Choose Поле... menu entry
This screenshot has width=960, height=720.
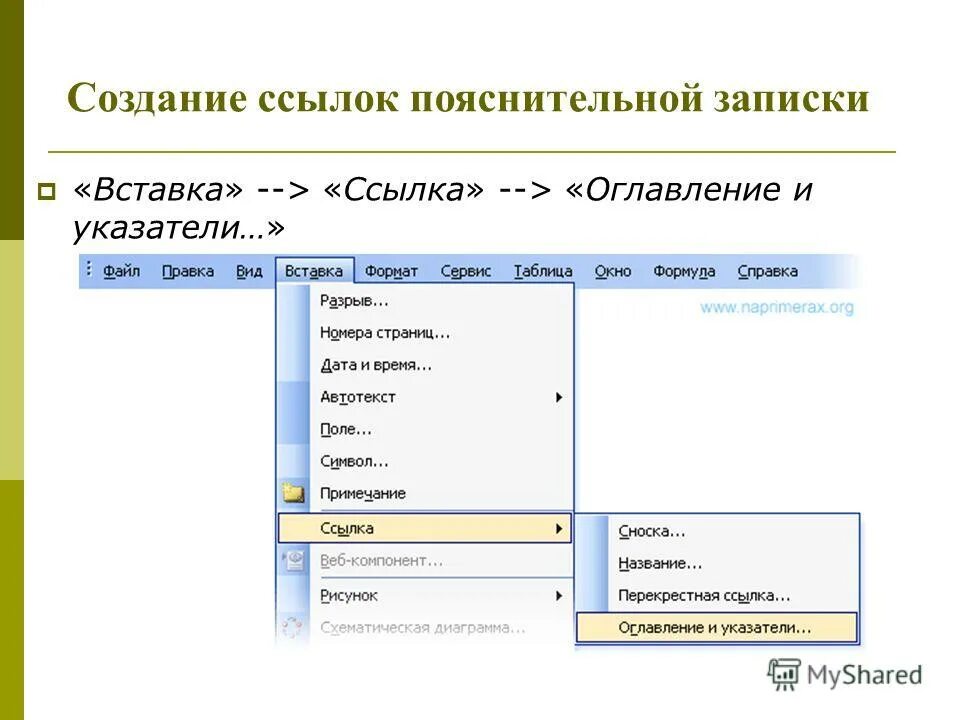tap(425, 429)
